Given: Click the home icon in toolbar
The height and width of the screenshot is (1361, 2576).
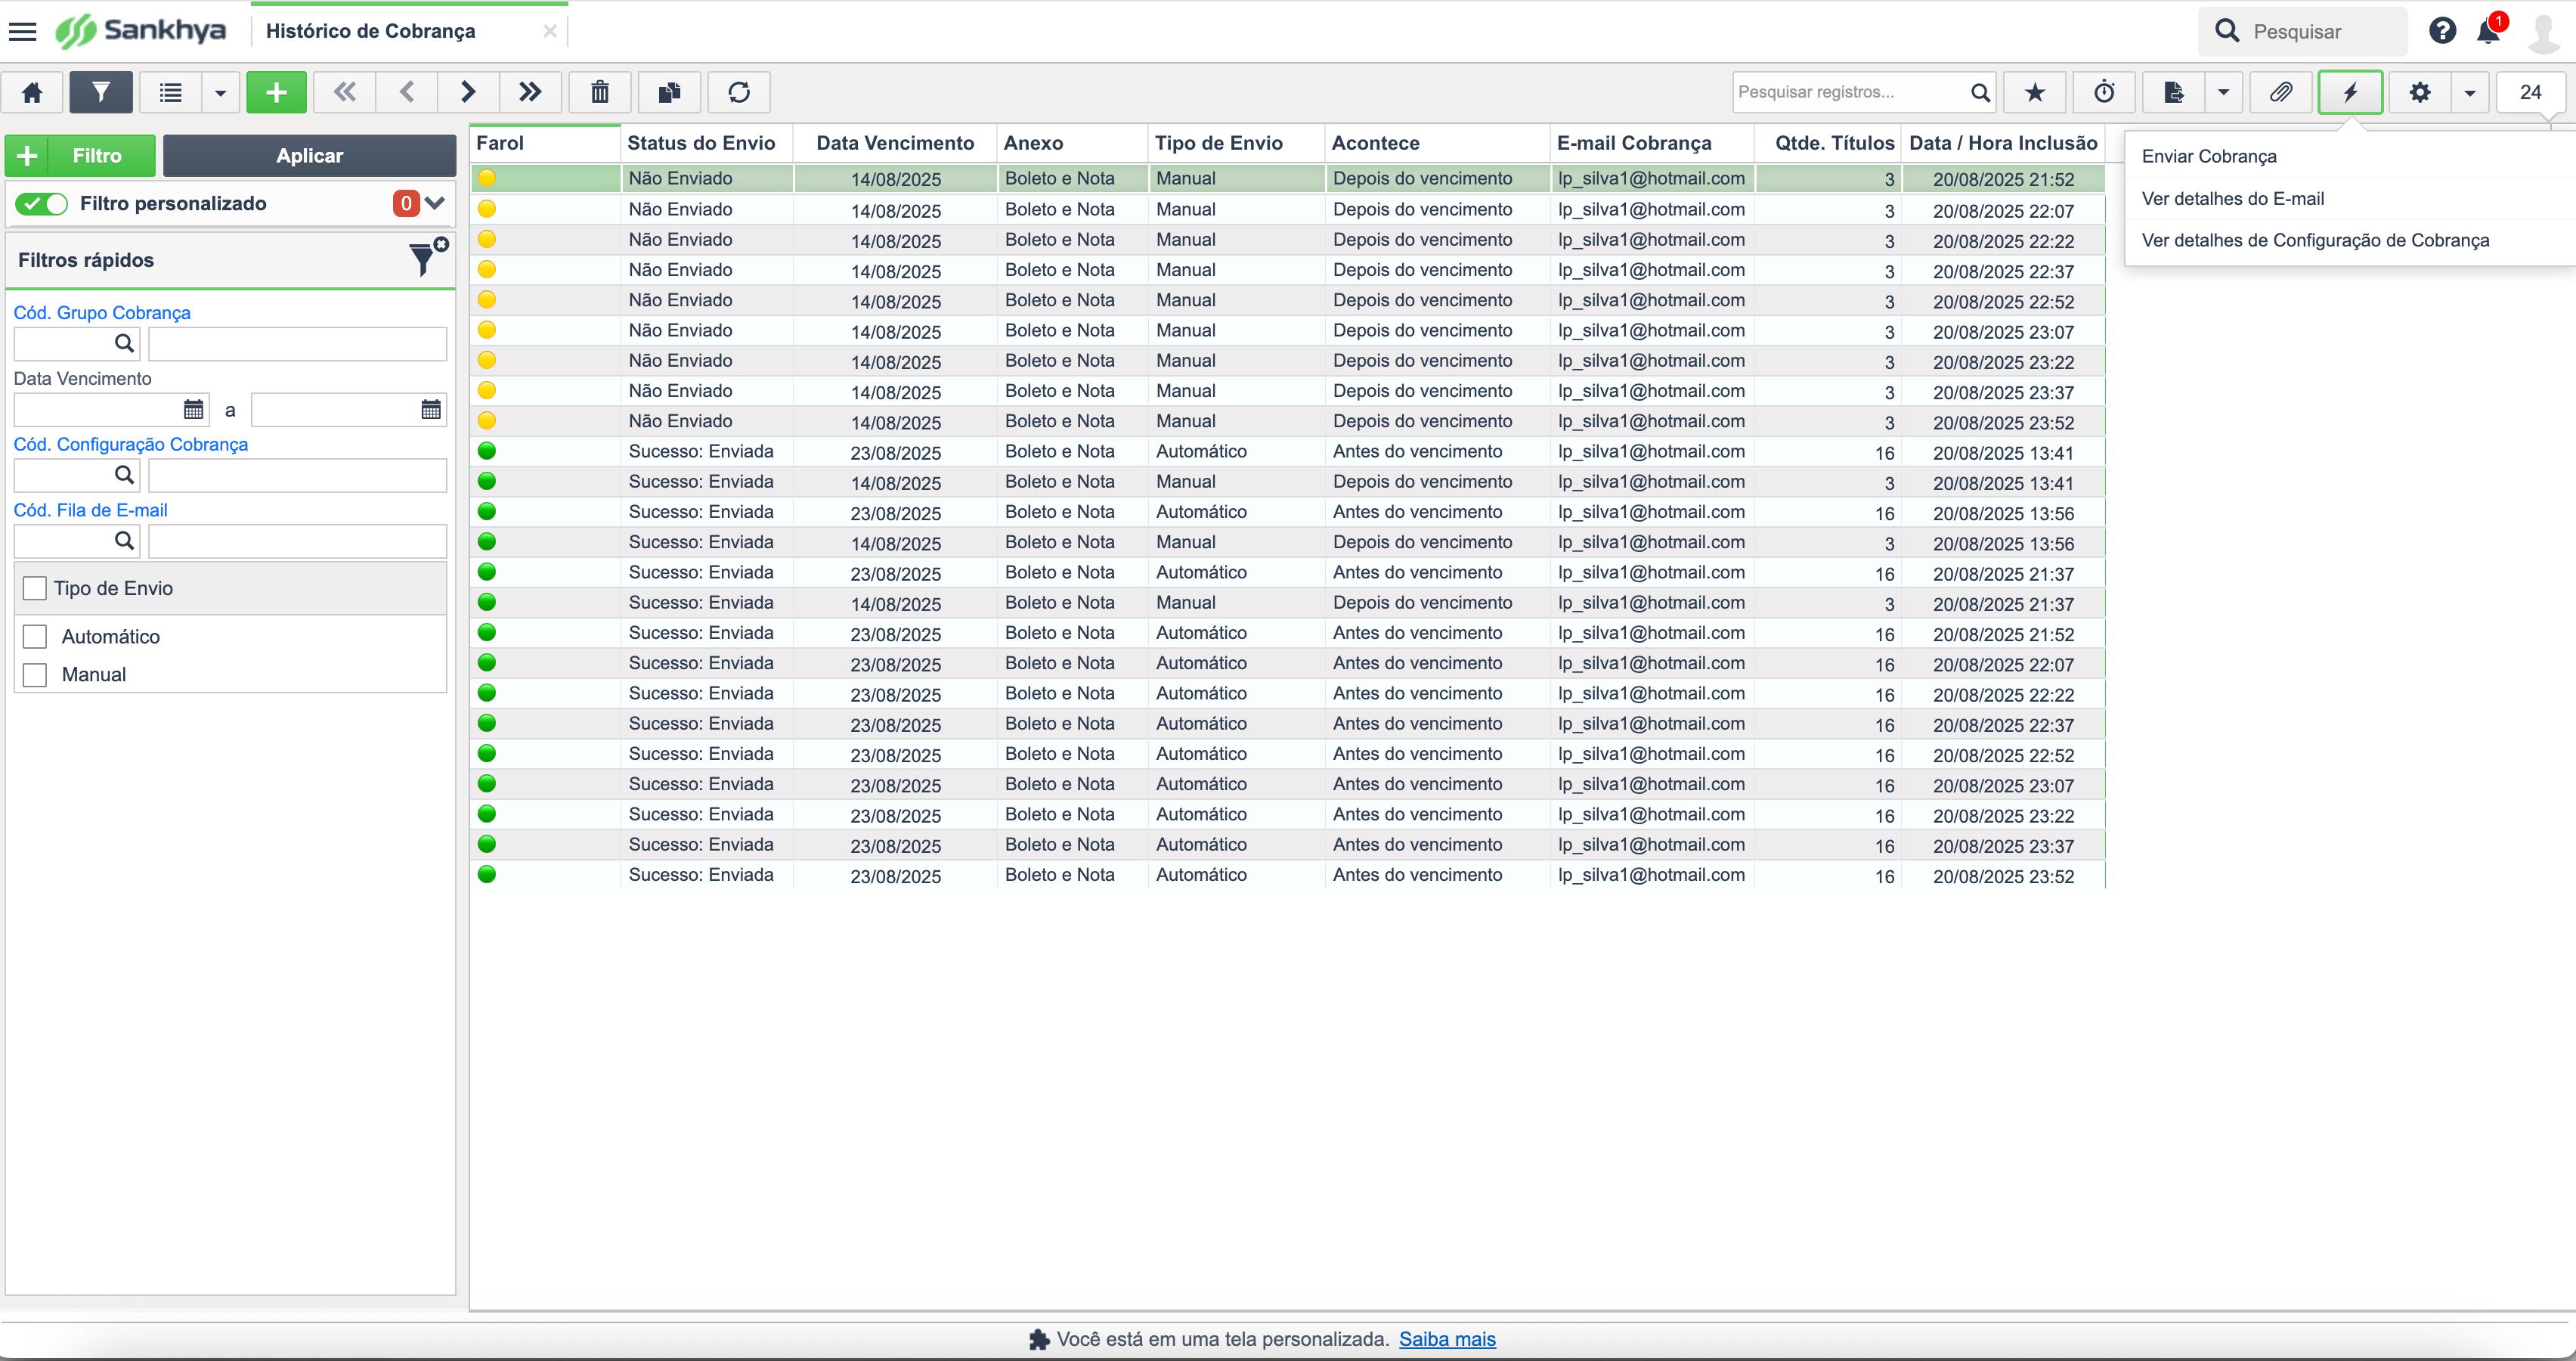Looking at the screenshot, I should (x=32, y=93).
